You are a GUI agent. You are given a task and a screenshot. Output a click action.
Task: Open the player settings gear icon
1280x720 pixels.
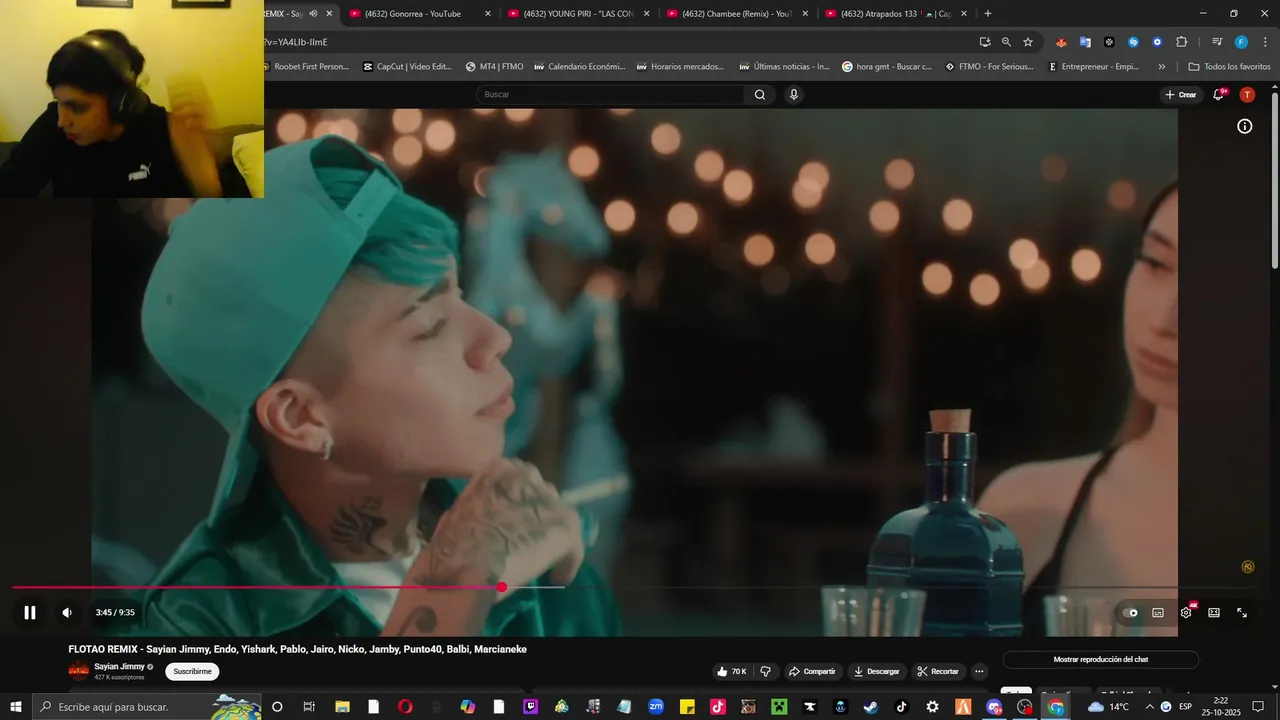click(1186, 613)
